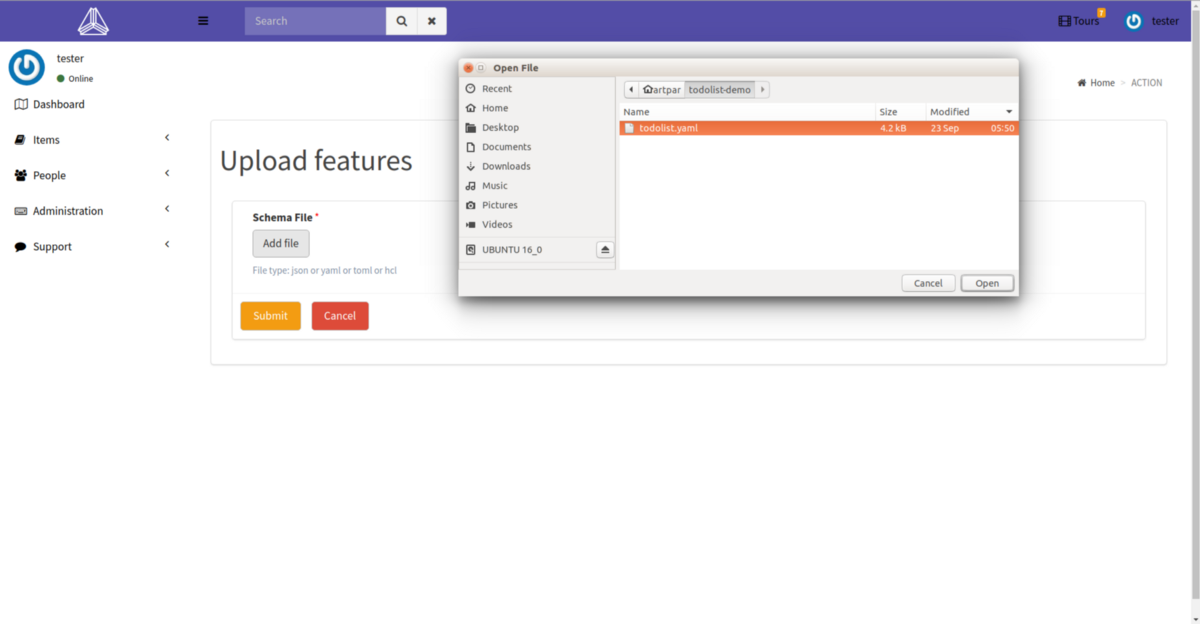Open the Tours link
The width and height of the screenshot is (1200, 624).
pos(1079,21)
